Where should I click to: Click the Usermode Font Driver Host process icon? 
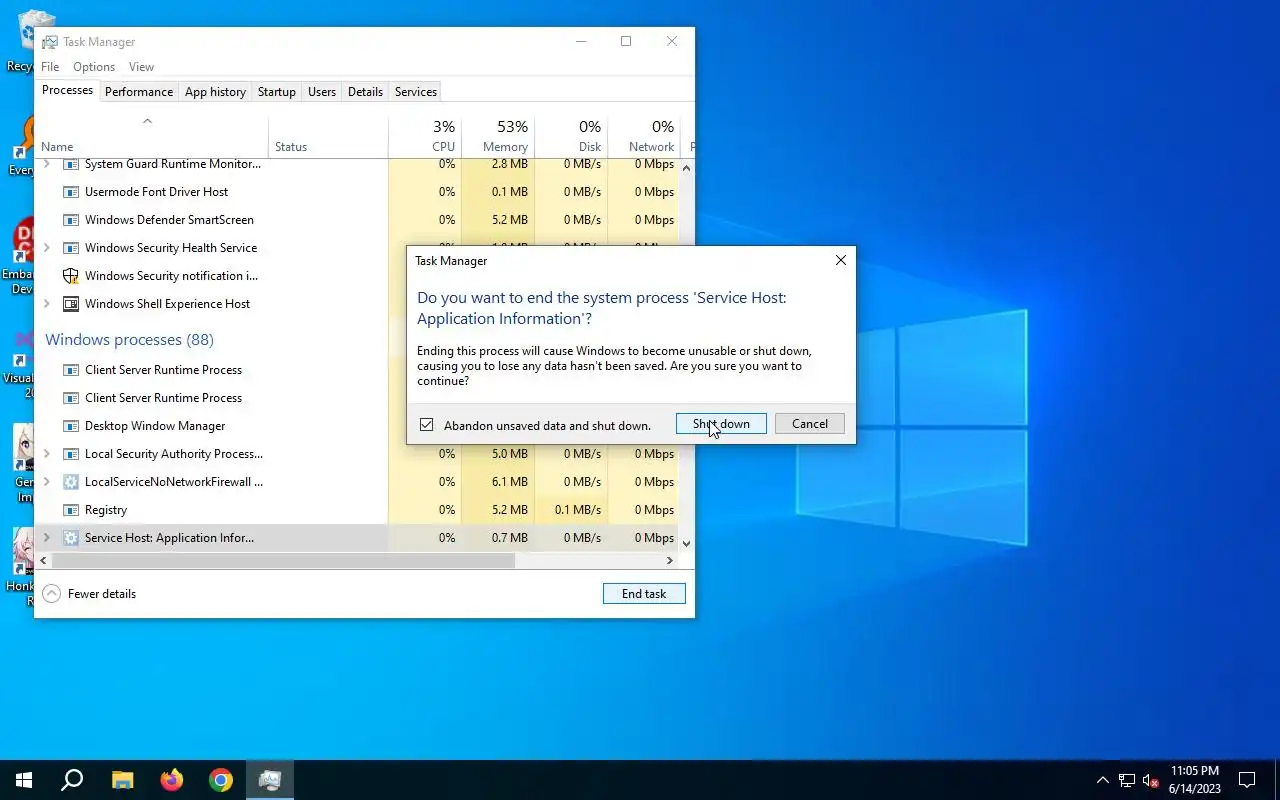click(x=71, y=192)
